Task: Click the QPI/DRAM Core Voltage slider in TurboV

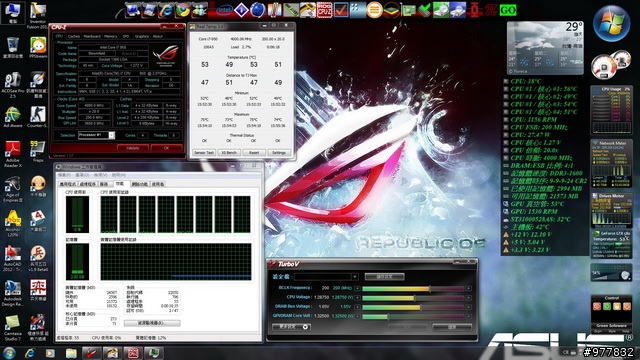Action: [413, 316]
